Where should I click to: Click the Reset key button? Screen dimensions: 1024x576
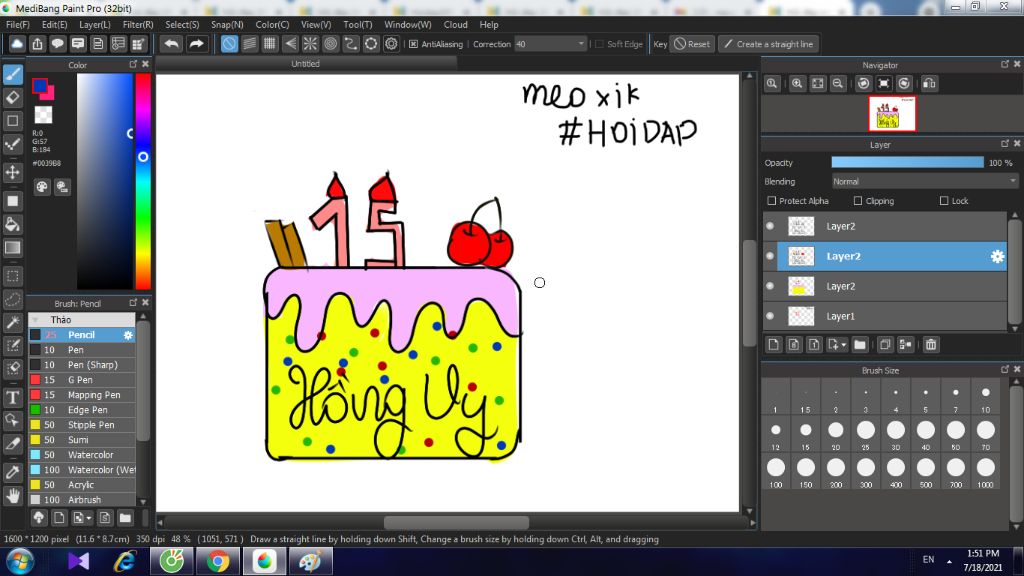692,44
